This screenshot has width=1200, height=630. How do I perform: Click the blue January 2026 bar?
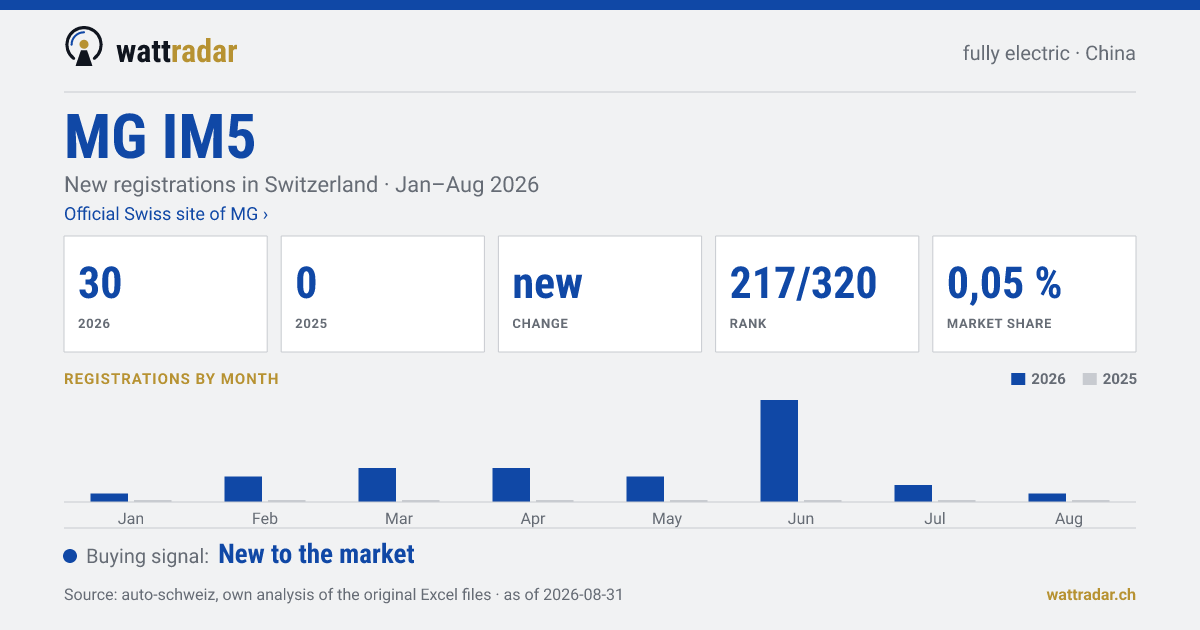tap(109, 497)
